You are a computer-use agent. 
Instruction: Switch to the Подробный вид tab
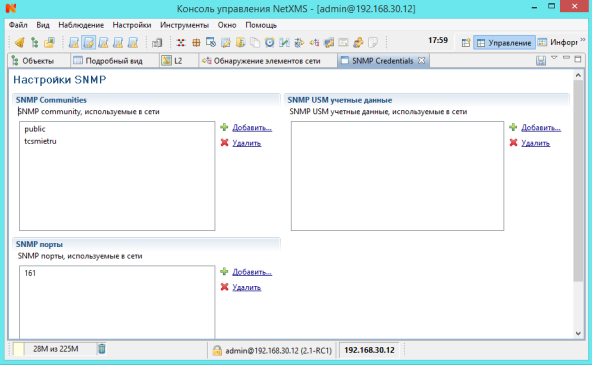pyautogui.click(x=114, y=61)
